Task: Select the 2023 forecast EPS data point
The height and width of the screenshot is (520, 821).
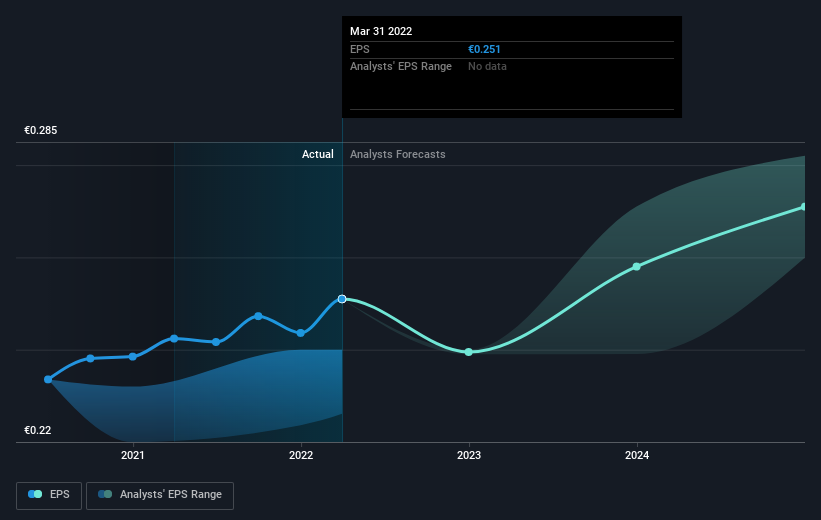Action: (469, 352)
